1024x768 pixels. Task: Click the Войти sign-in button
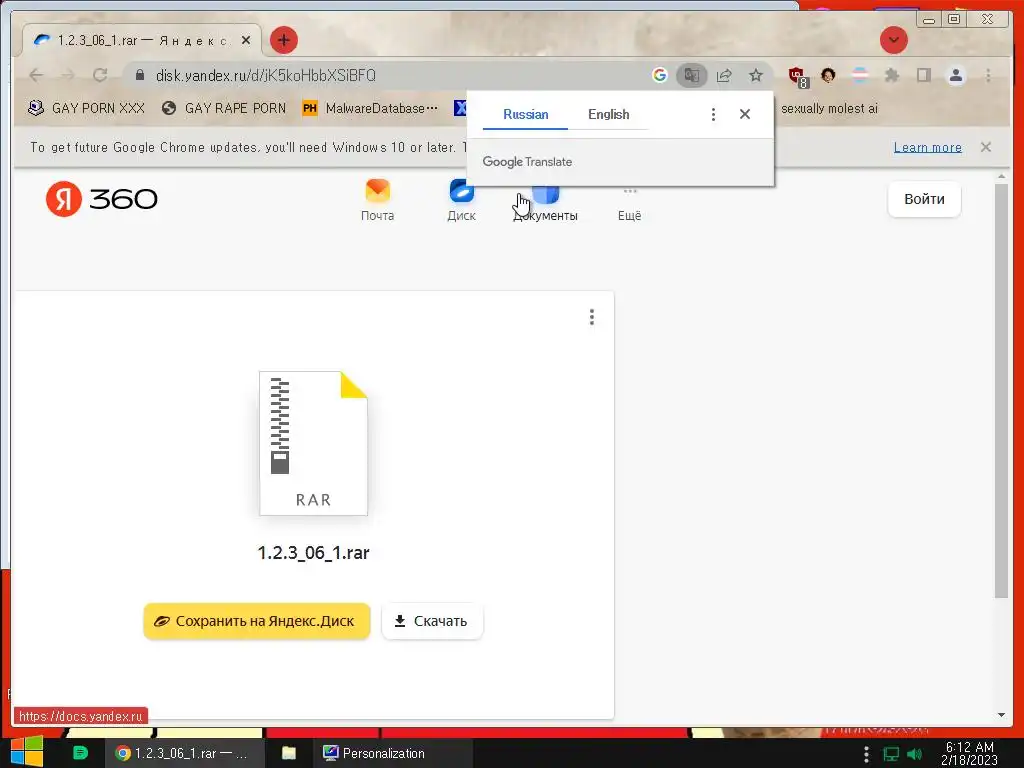coord(924,199)
